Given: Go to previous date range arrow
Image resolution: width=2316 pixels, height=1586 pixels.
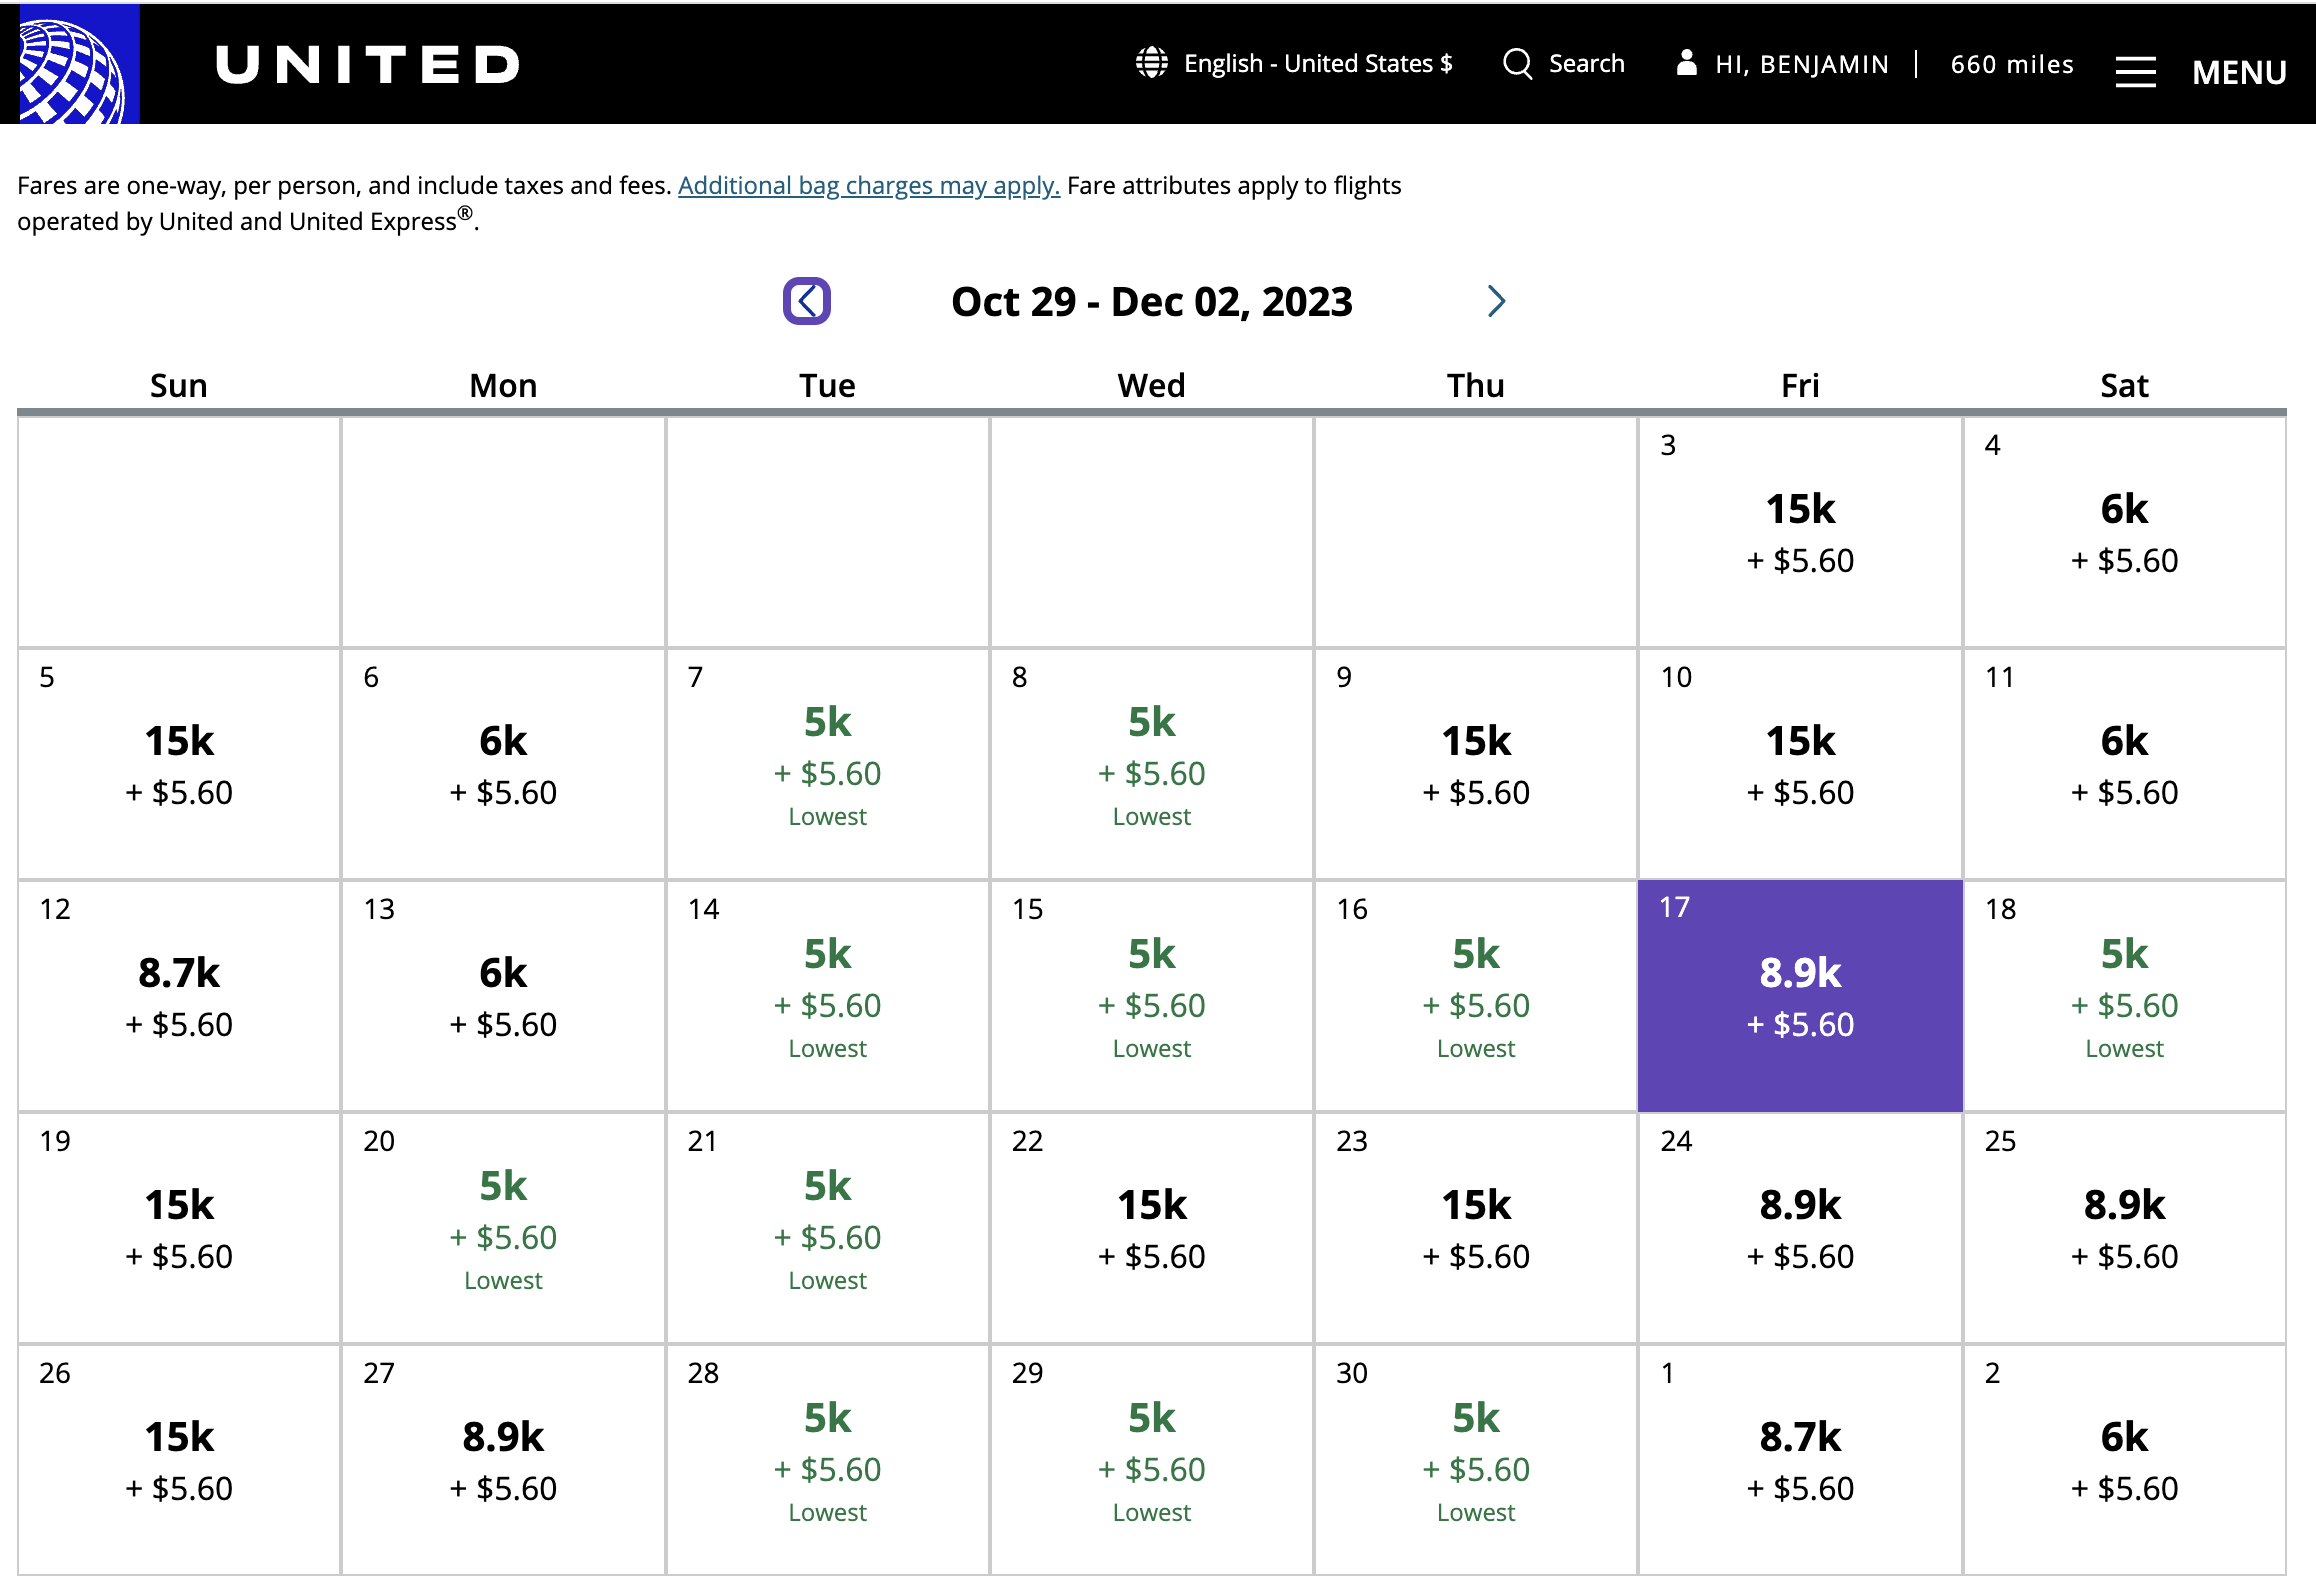Looking at the screenshot, I should (807, 301).
